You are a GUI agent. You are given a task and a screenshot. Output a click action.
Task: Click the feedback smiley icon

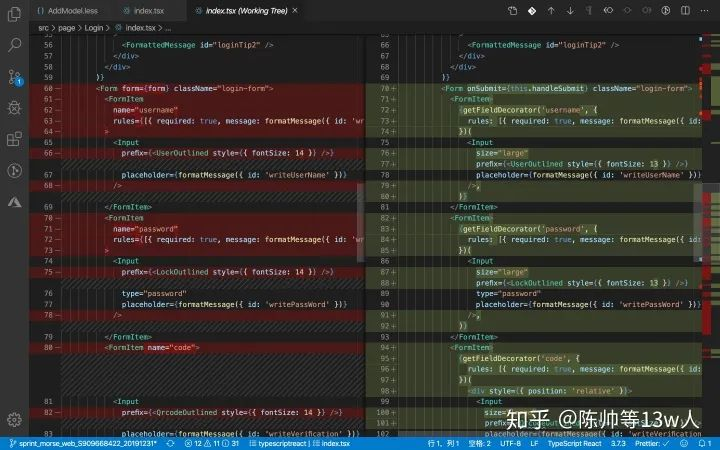pyautogui.click(x=684, y=444)
